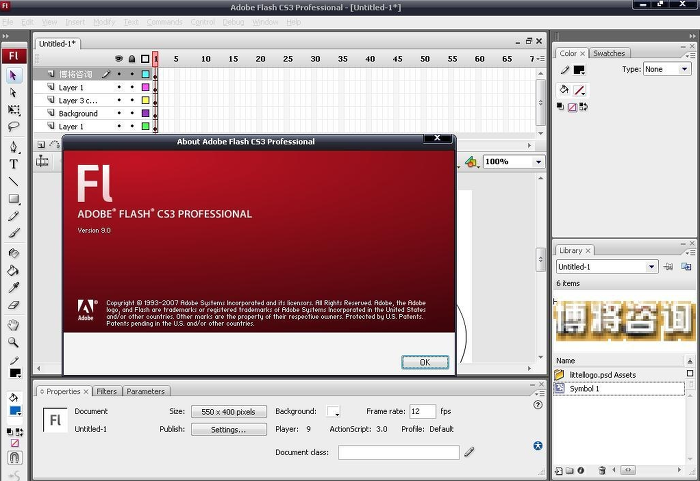This screenshot has height=481, width=700.
Task: Select the Eyedropper tool
Action: pyautogui.click(x=14, y=288)
